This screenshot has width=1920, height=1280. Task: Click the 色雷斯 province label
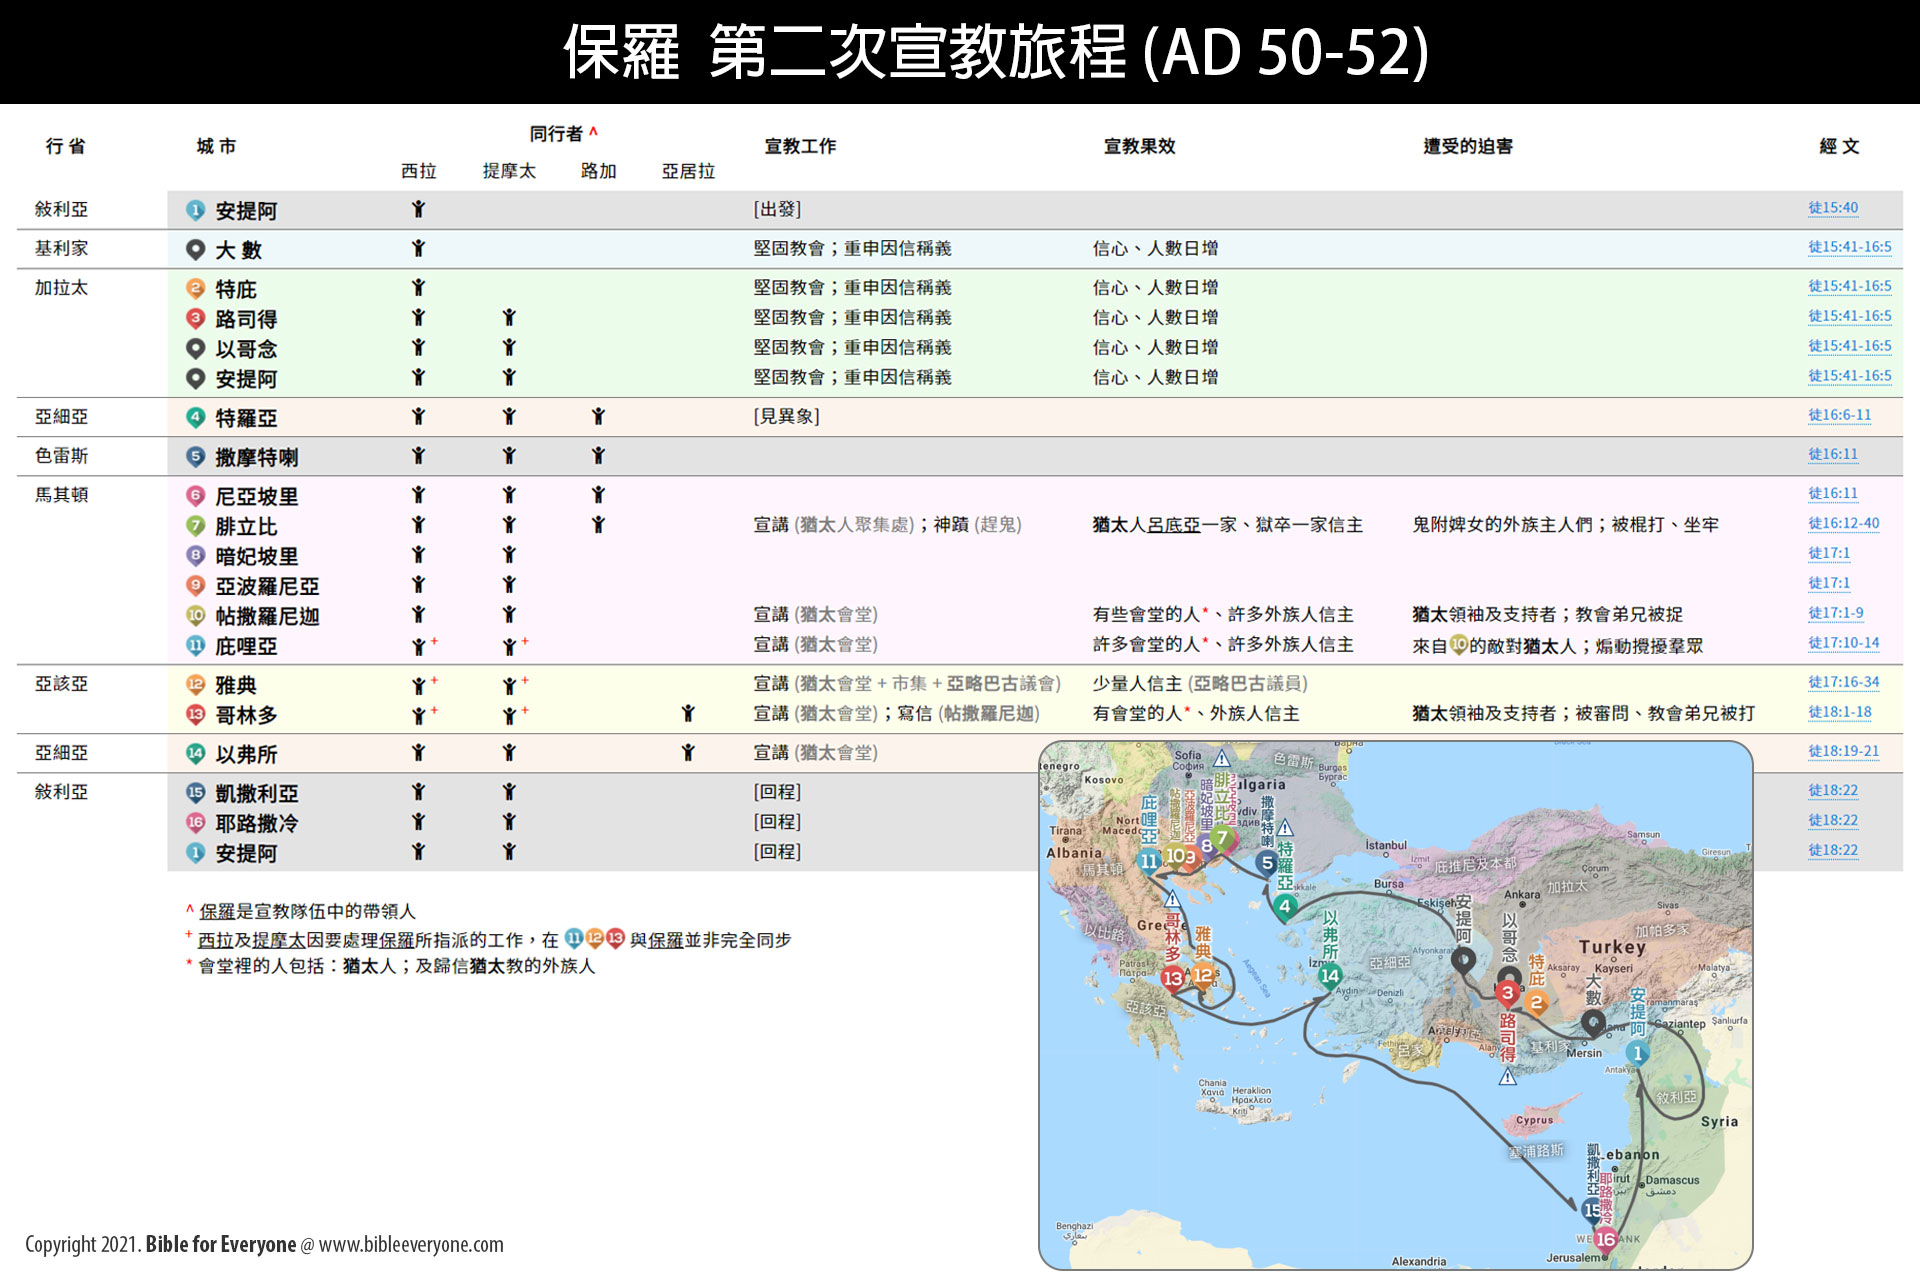pos(61,455)
